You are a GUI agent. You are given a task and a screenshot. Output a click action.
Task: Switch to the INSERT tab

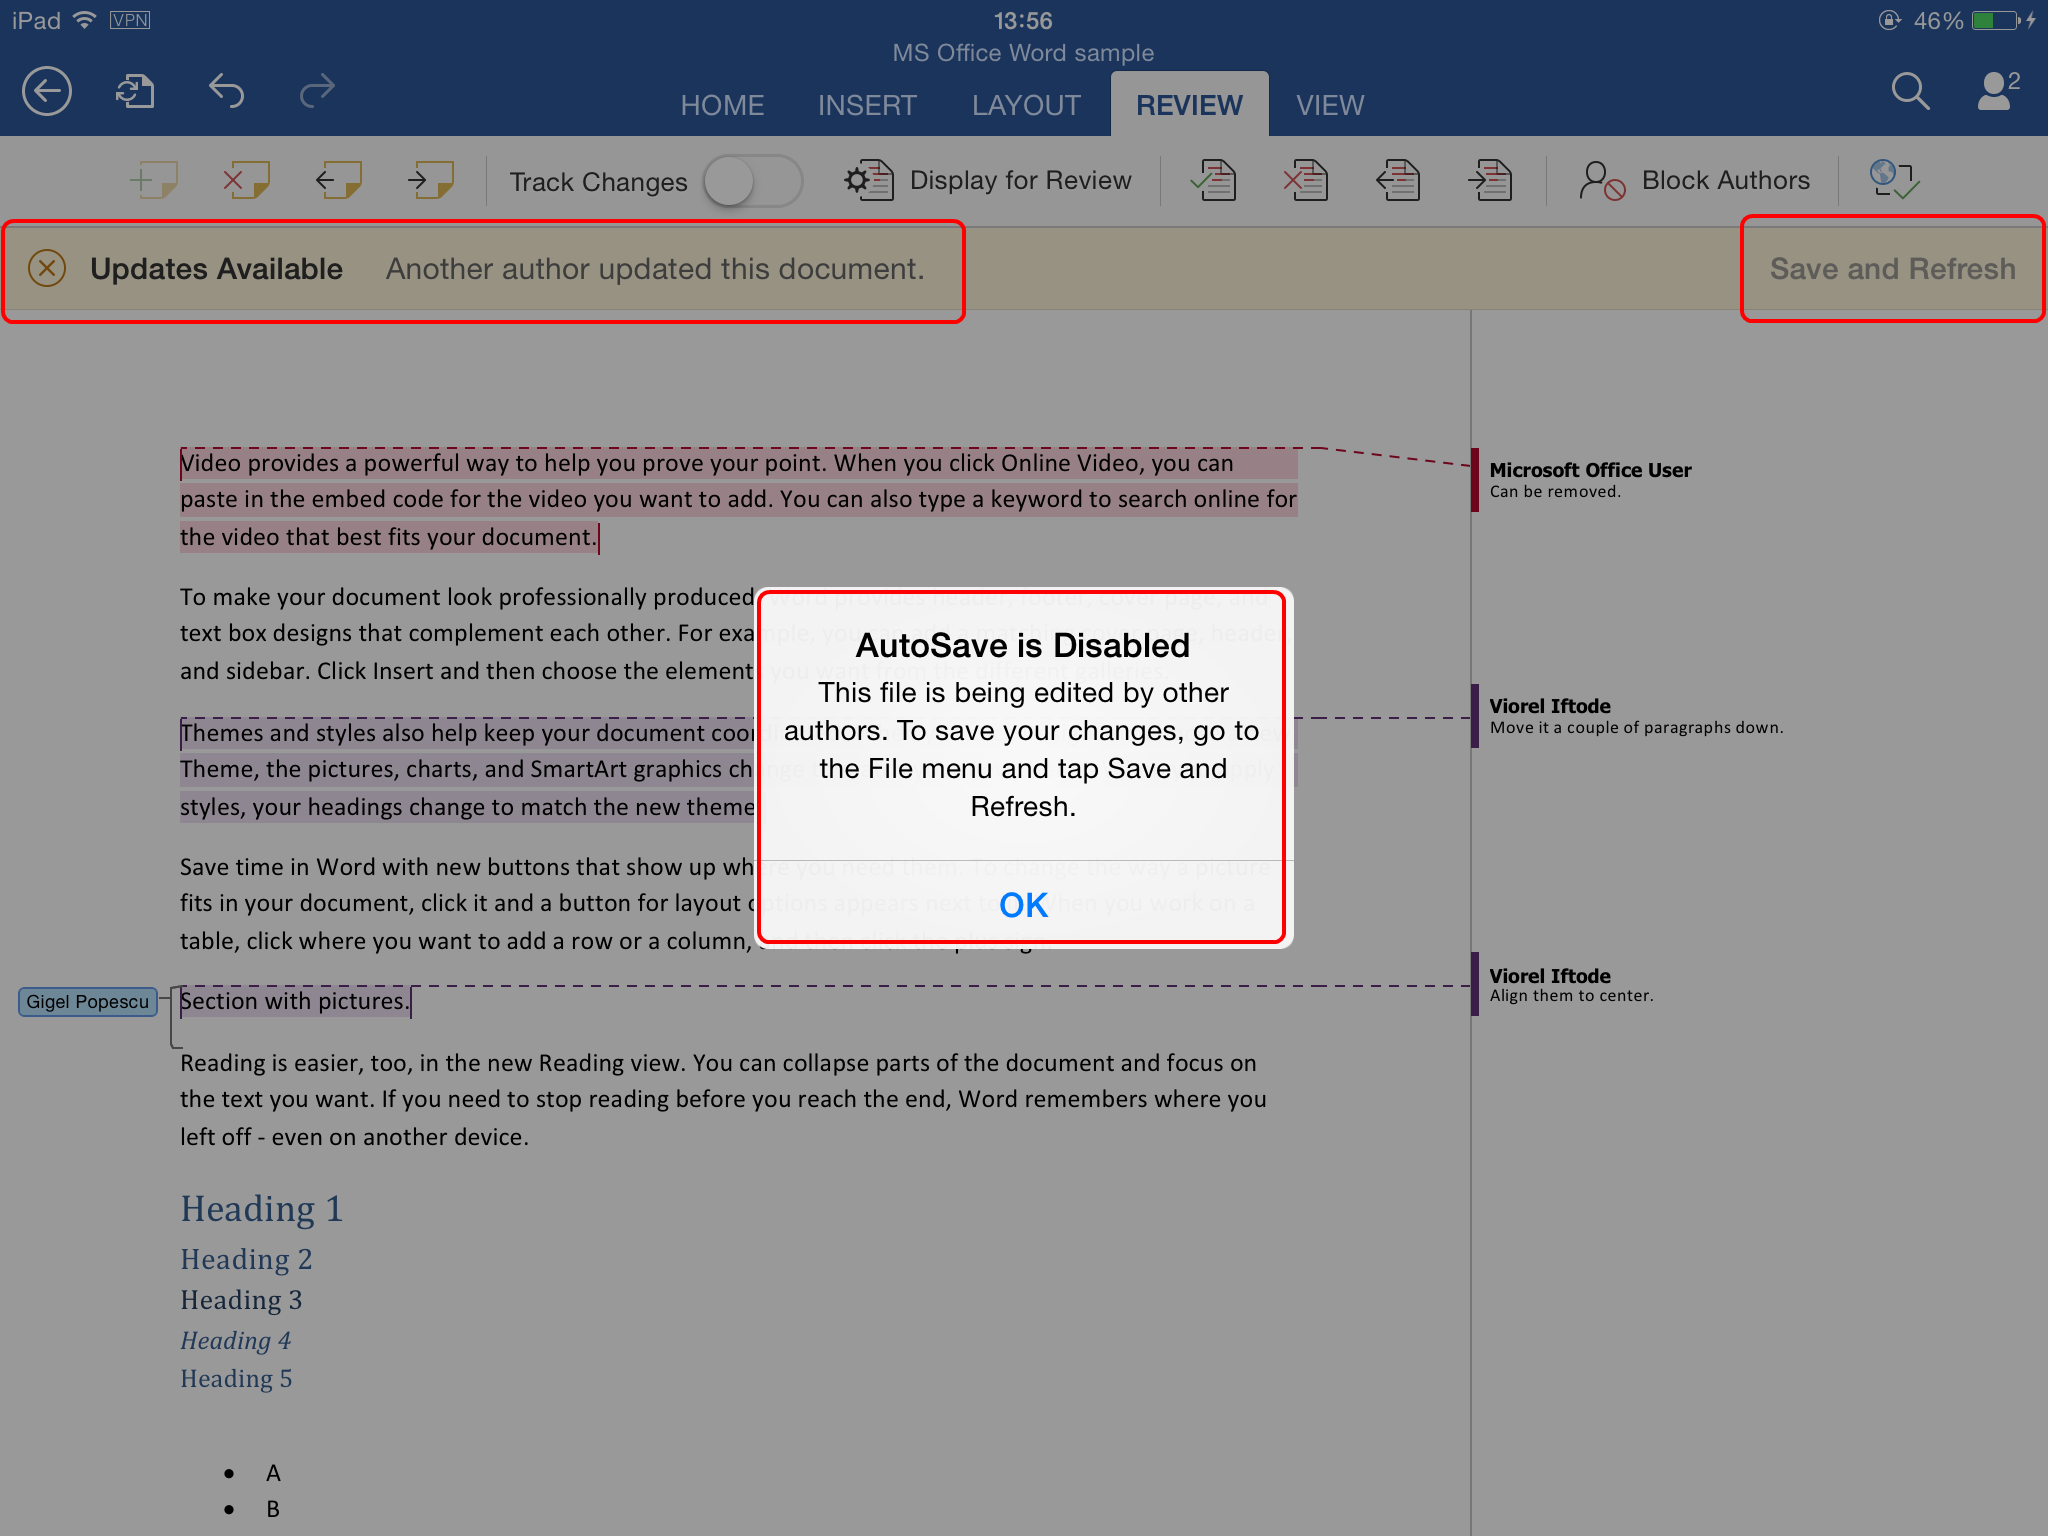coord(866,104)
